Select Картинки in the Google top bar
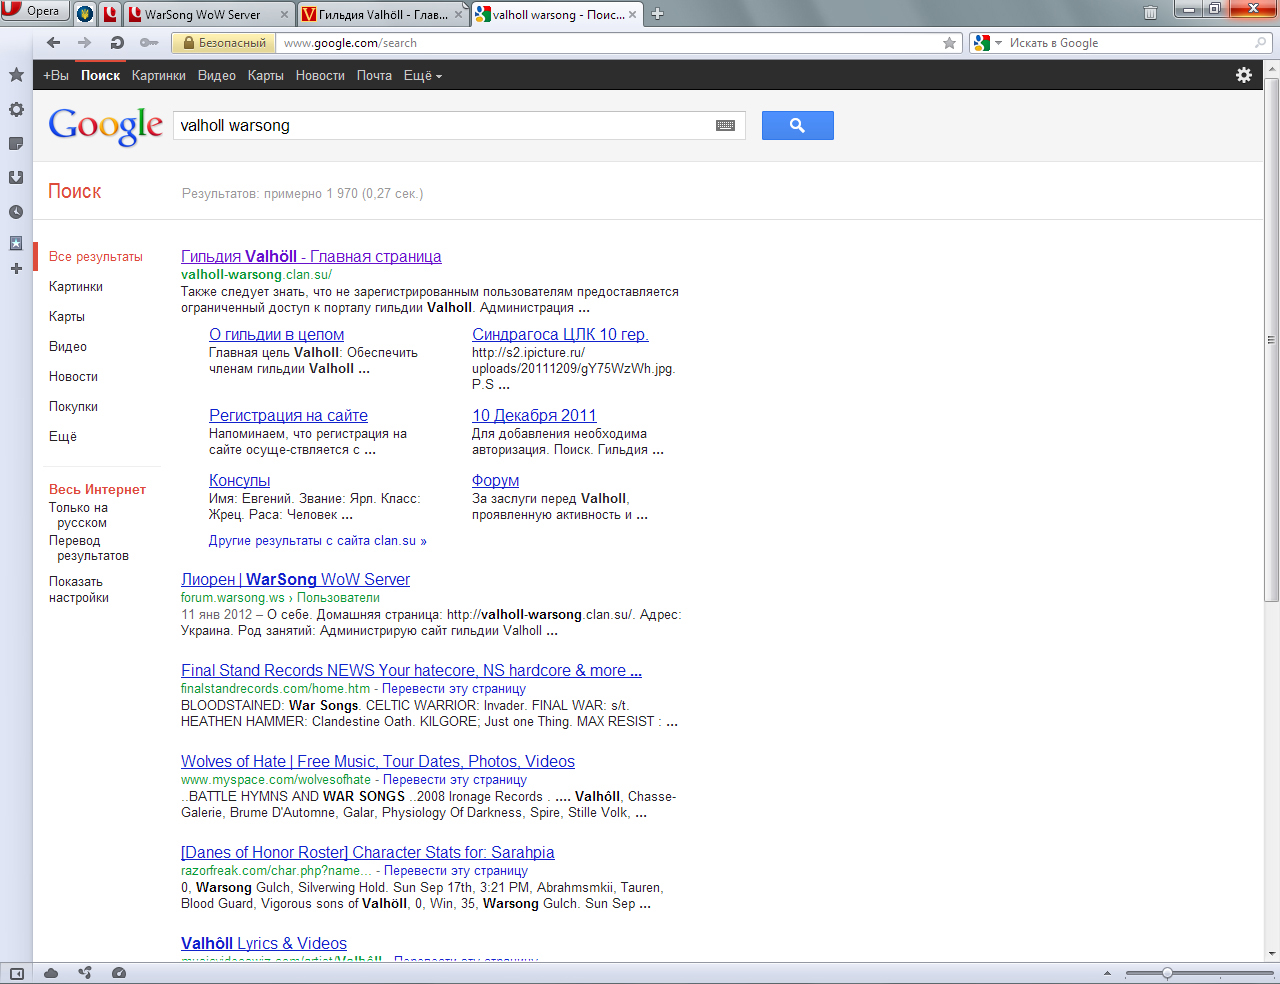The height and width of the screenshot is (984, 1280). (158, 76)
